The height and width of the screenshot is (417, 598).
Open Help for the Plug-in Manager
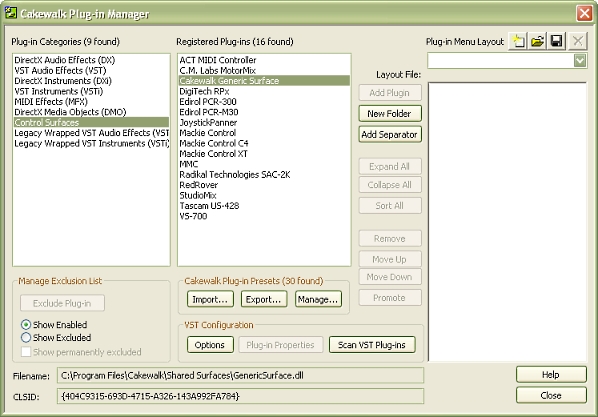551,375
